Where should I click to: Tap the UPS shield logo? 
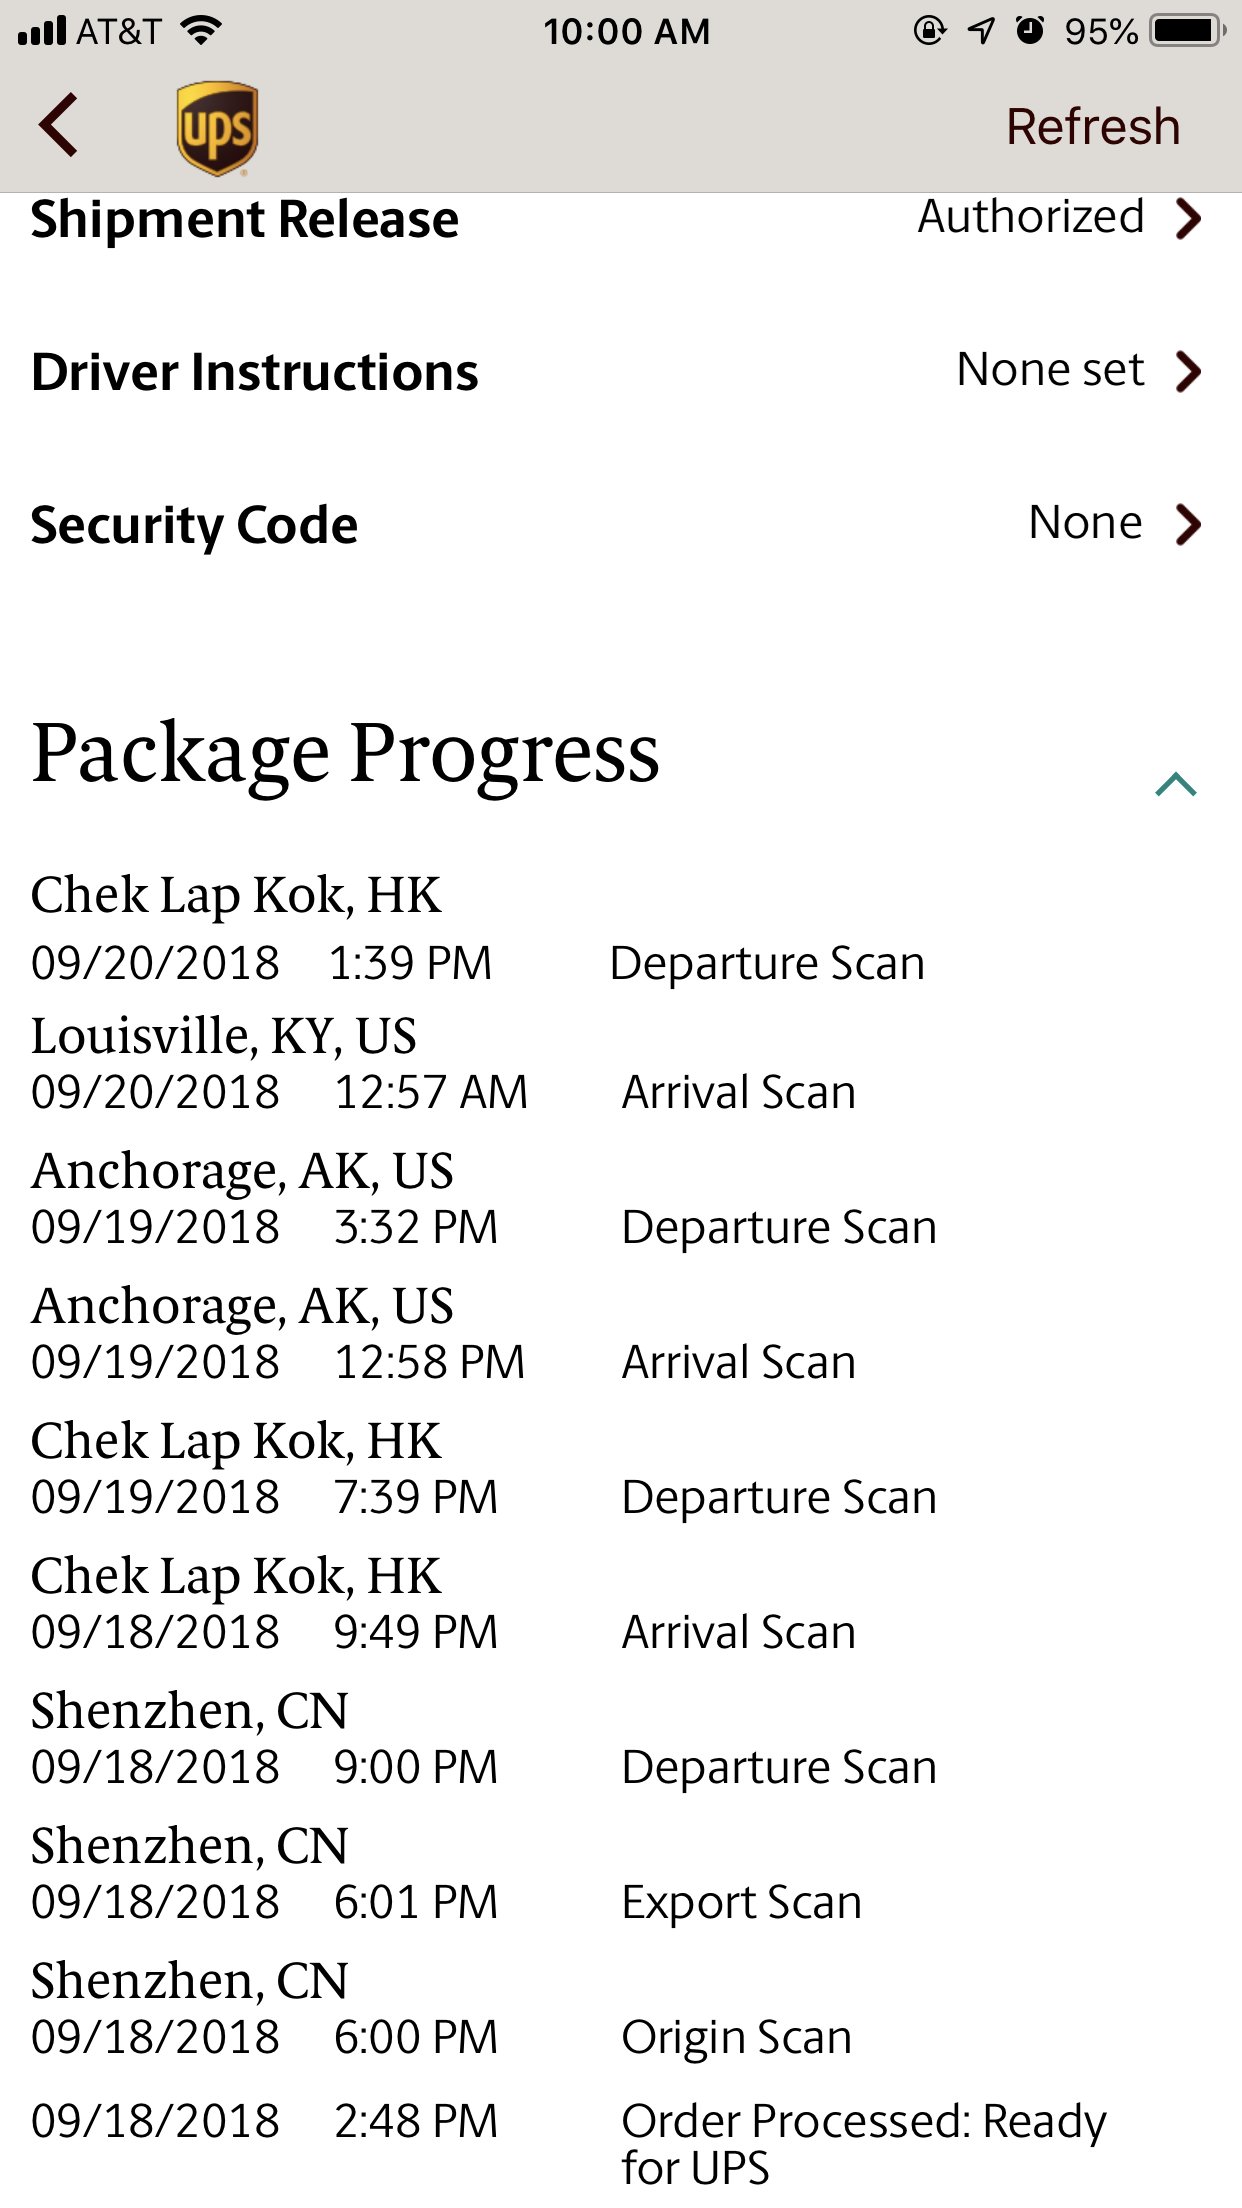click(x=217, y=128)
